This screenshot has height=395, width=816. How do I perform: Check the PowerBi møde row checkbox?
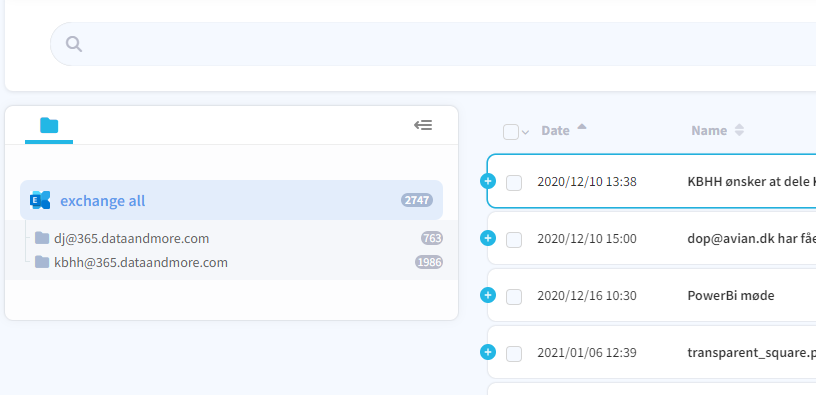(514, 297)
